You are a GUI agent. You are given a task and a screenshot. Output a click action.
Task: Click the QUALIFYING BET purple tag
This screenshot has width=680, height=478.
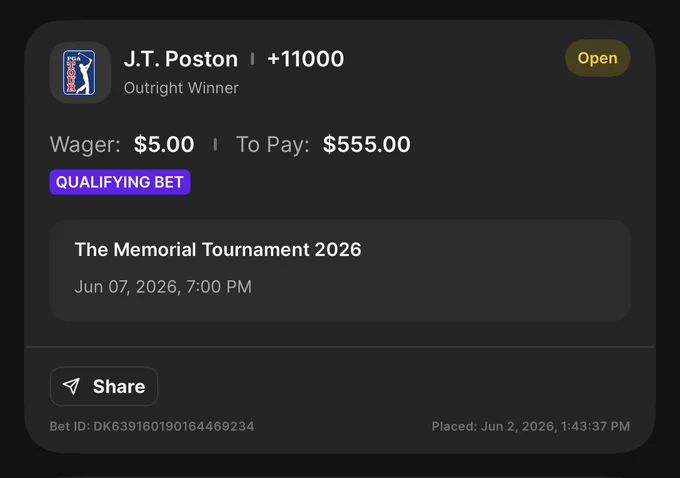click(x=120, y=182)
